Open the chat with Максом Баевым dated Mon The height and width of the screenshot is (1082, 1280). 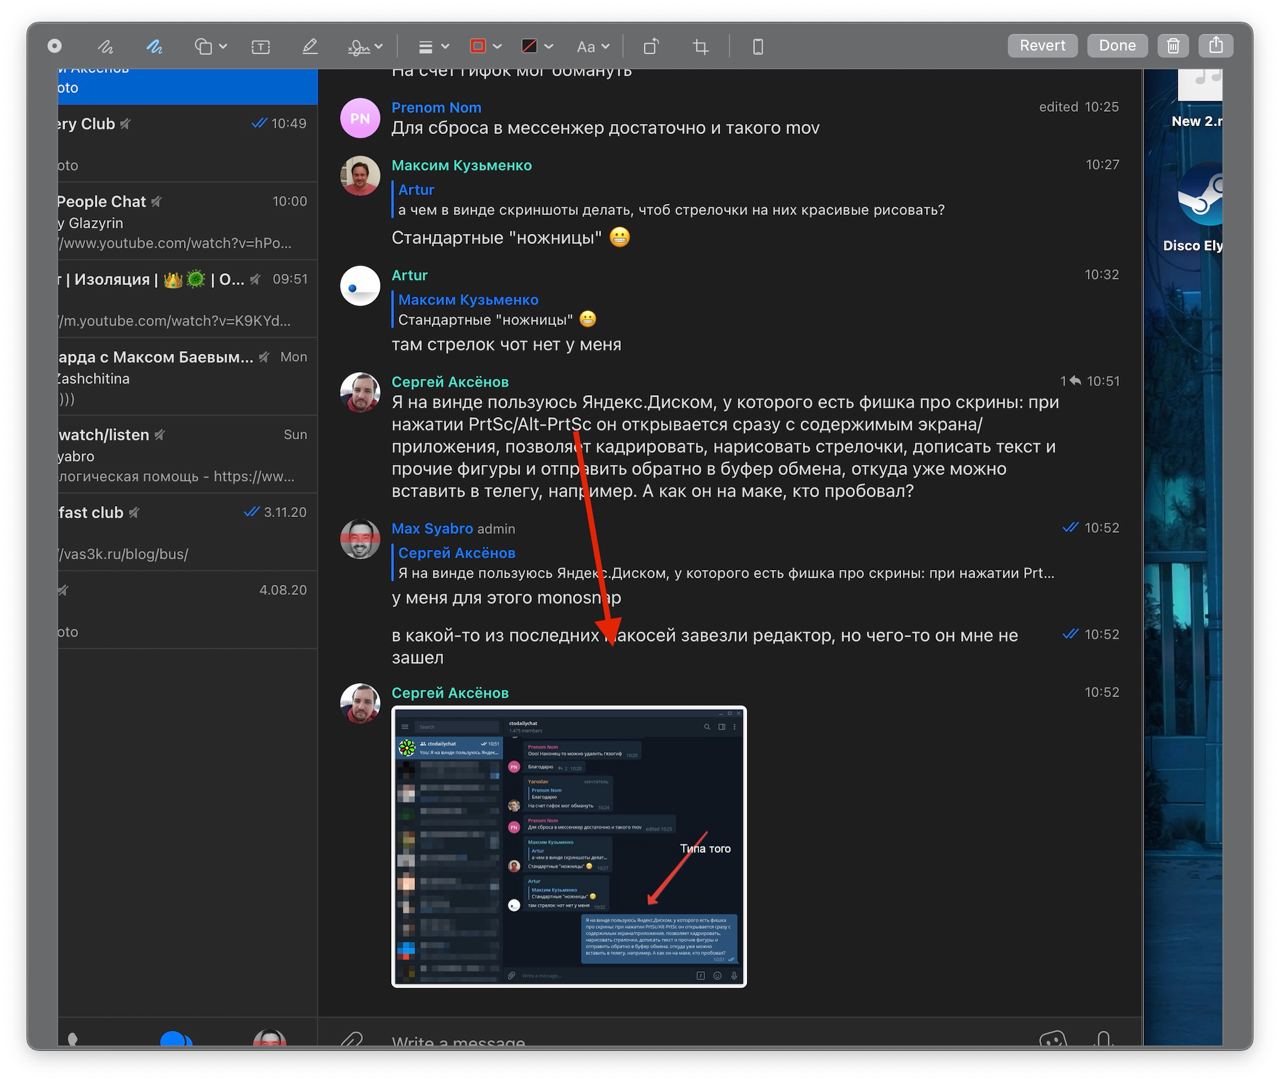click(x=188, y=377)
